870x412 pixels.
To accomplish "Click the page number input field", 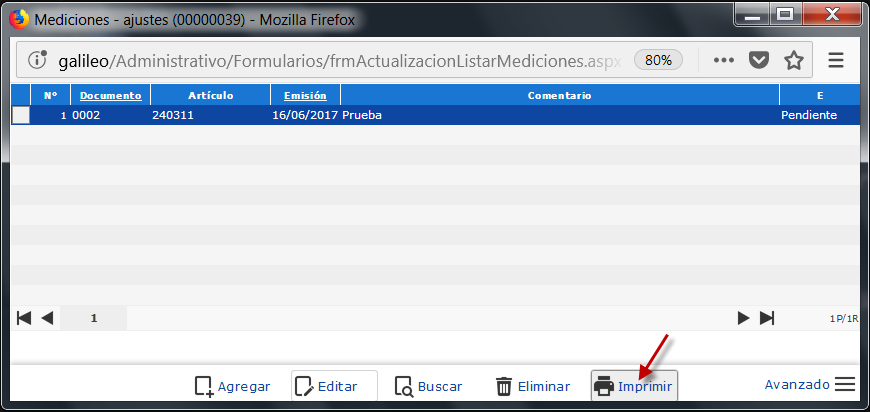I will tap(94, 318).
